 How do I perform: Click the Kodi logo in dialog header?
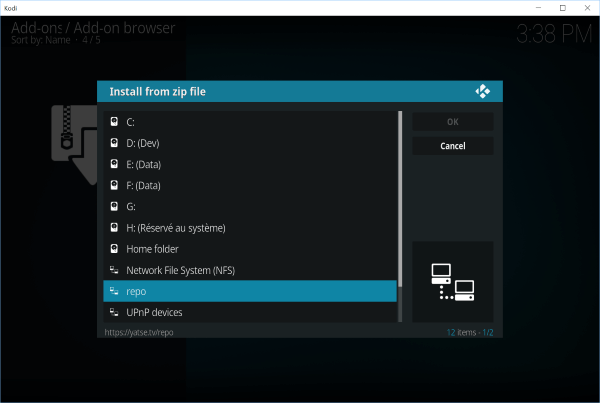coord(482,92)
